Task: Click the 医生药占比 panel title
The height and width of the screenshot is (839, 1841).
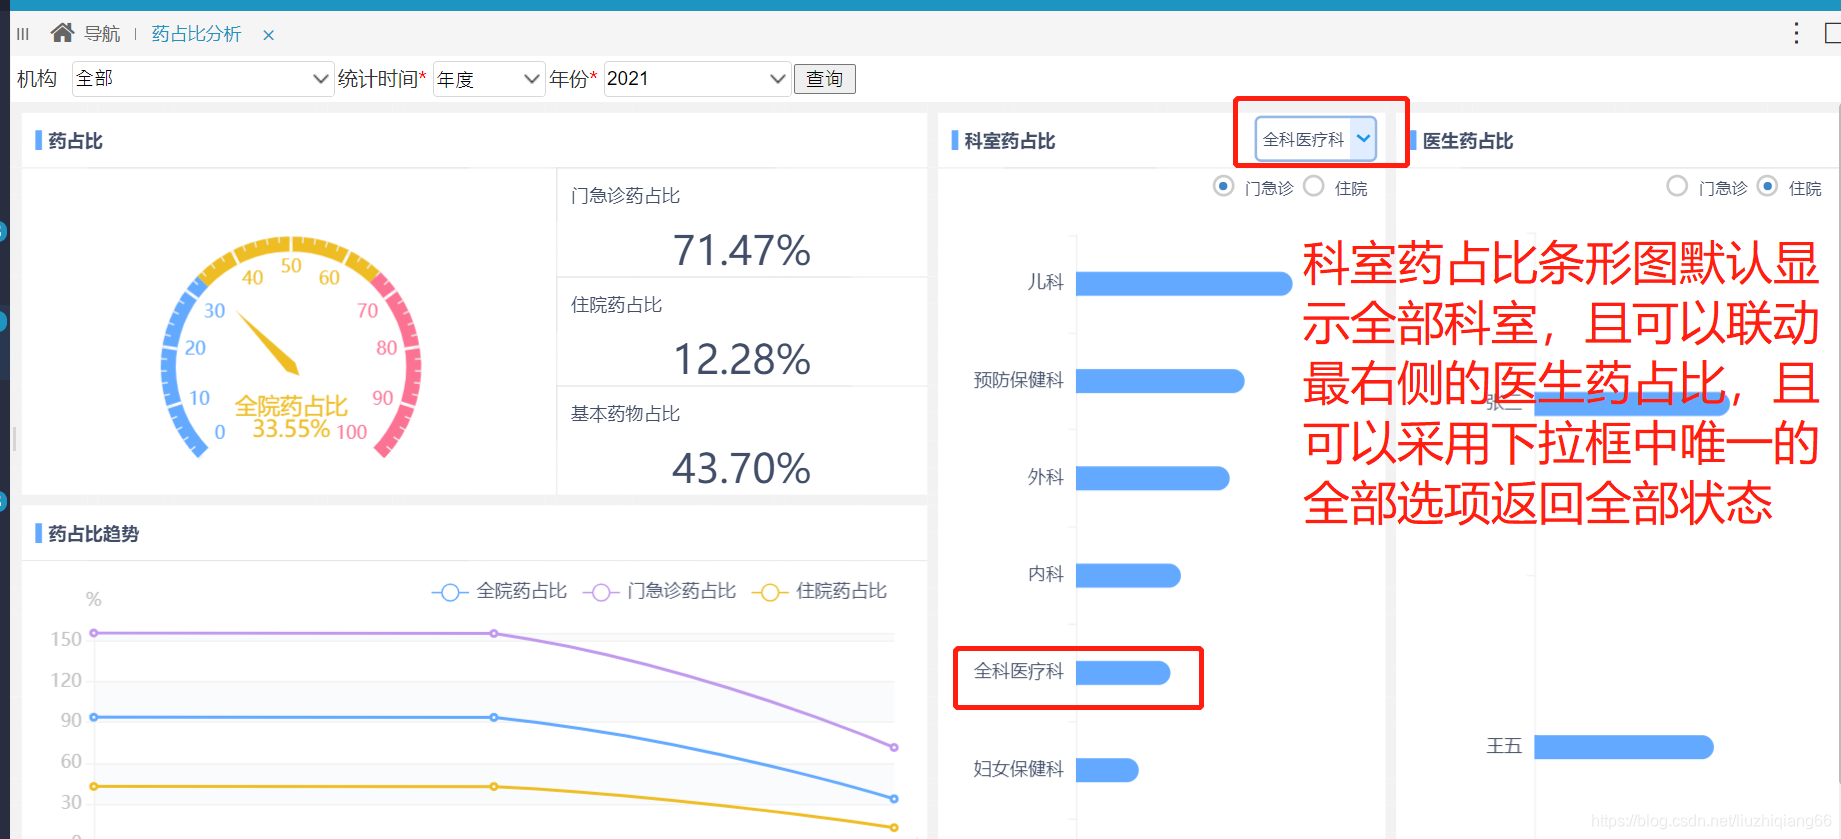Action: pyautogui.click(x=1468, y=141)
